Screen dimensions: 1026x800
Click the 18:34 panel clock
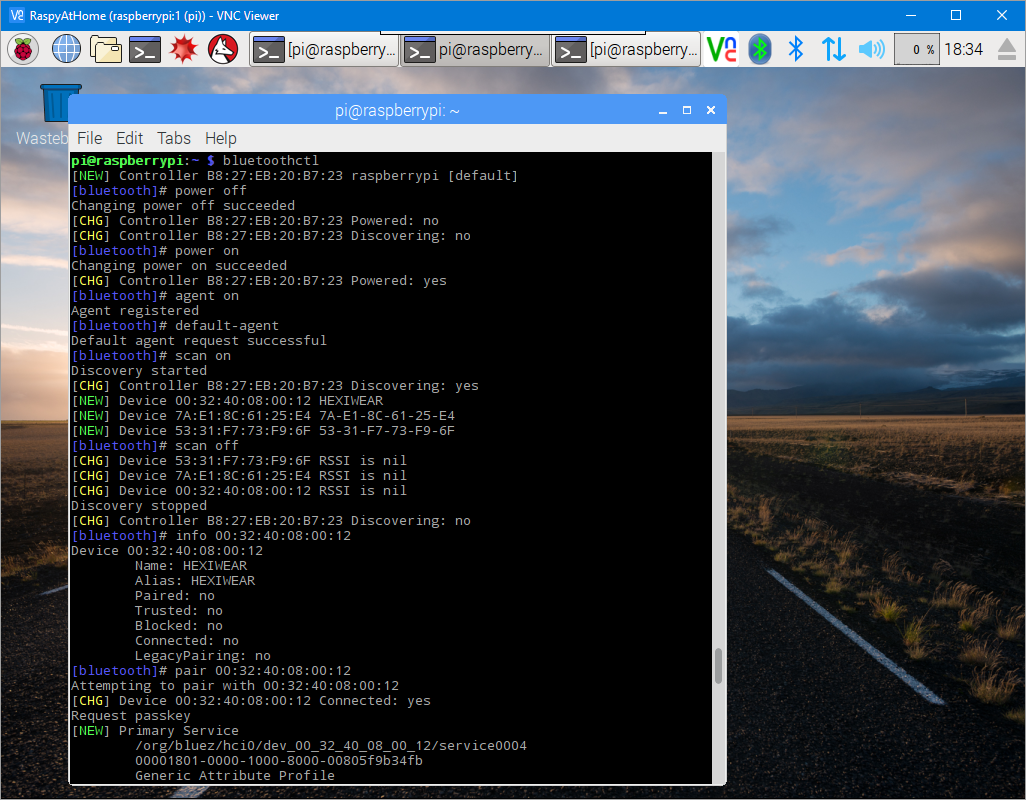coord(963,49)
